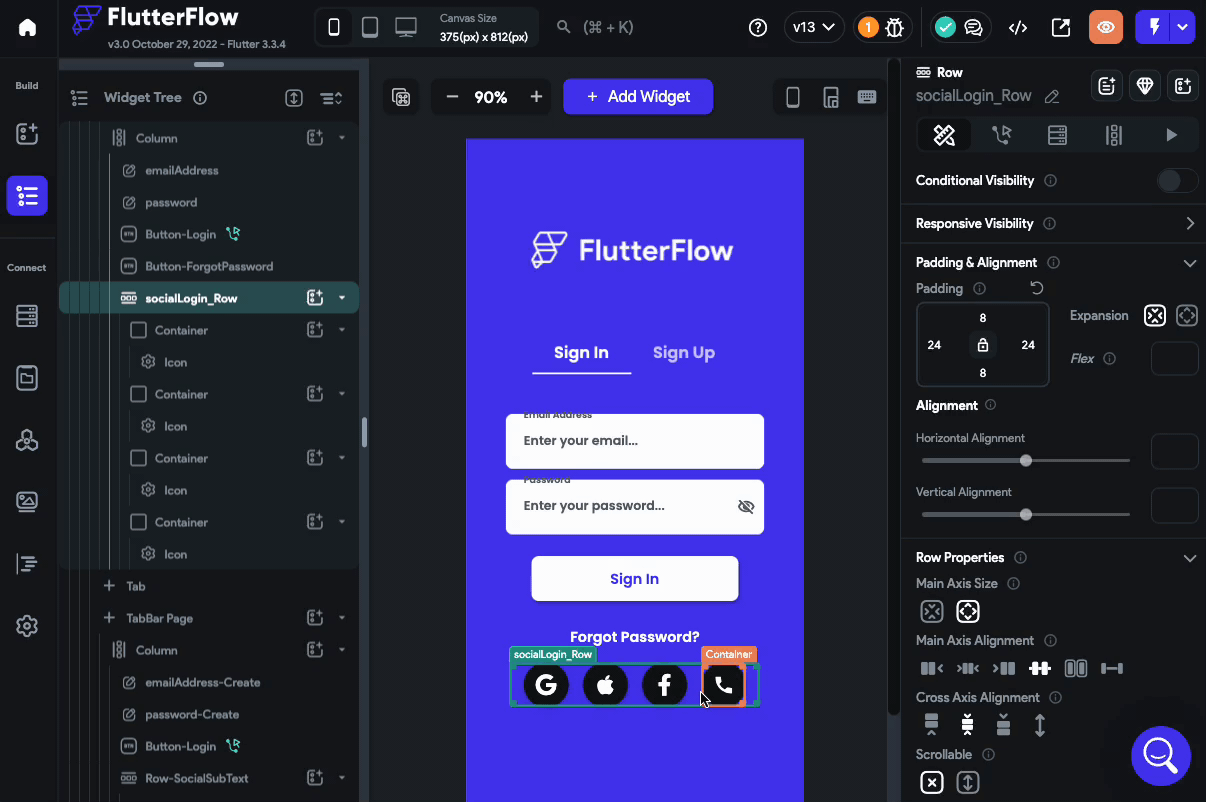Image resolution: width=1206 pixels, height=802 pixels.
Task: Select Button-ForgotPassword in widget tree
Action: [208, 266]
